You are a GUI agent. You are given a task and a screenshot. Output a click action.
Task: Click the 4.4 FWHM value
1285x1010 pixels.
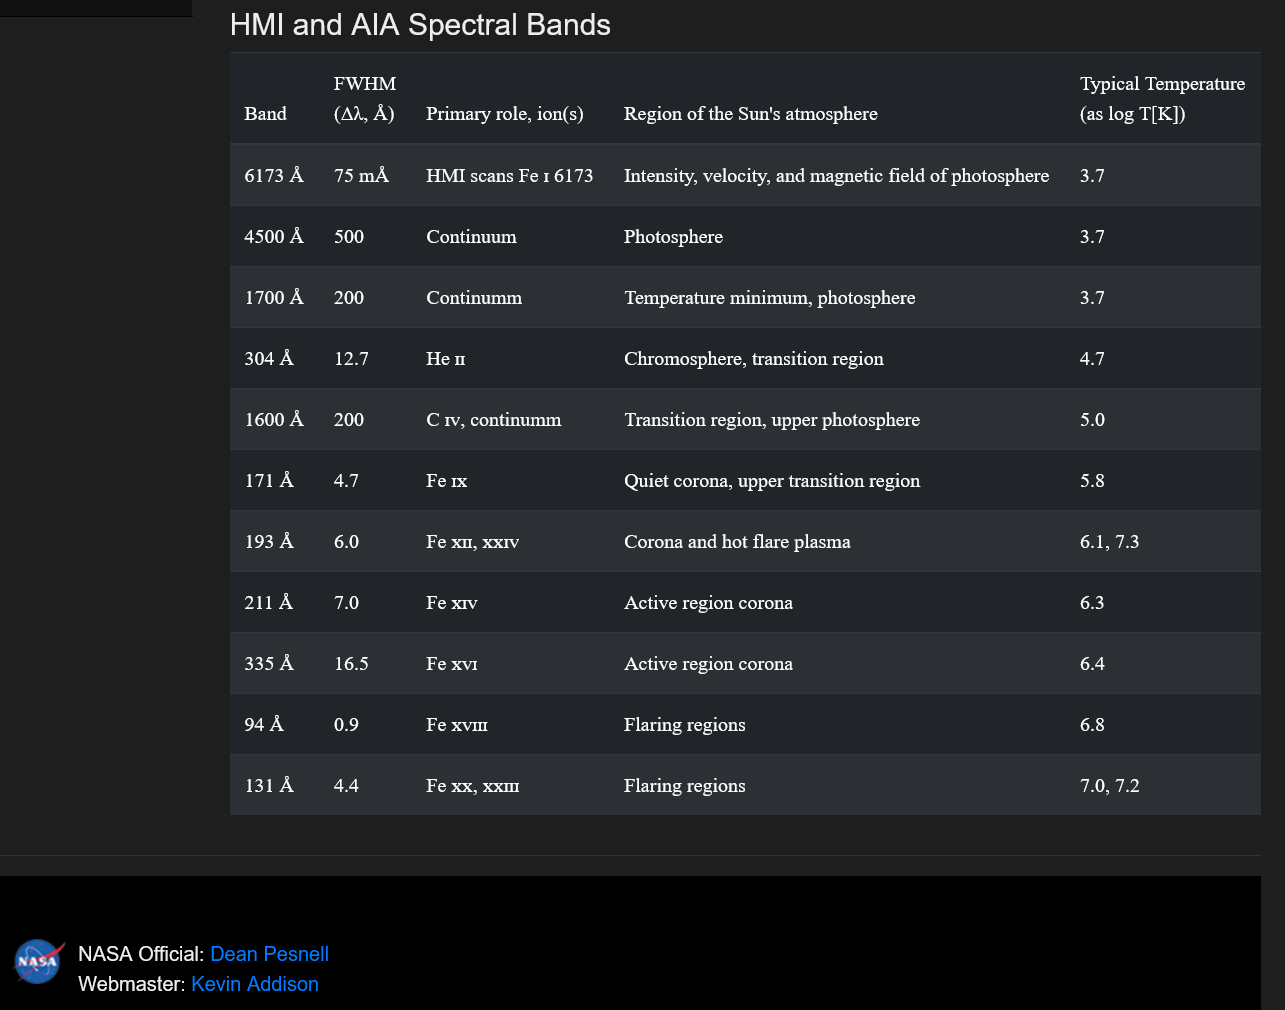(346, 785)
